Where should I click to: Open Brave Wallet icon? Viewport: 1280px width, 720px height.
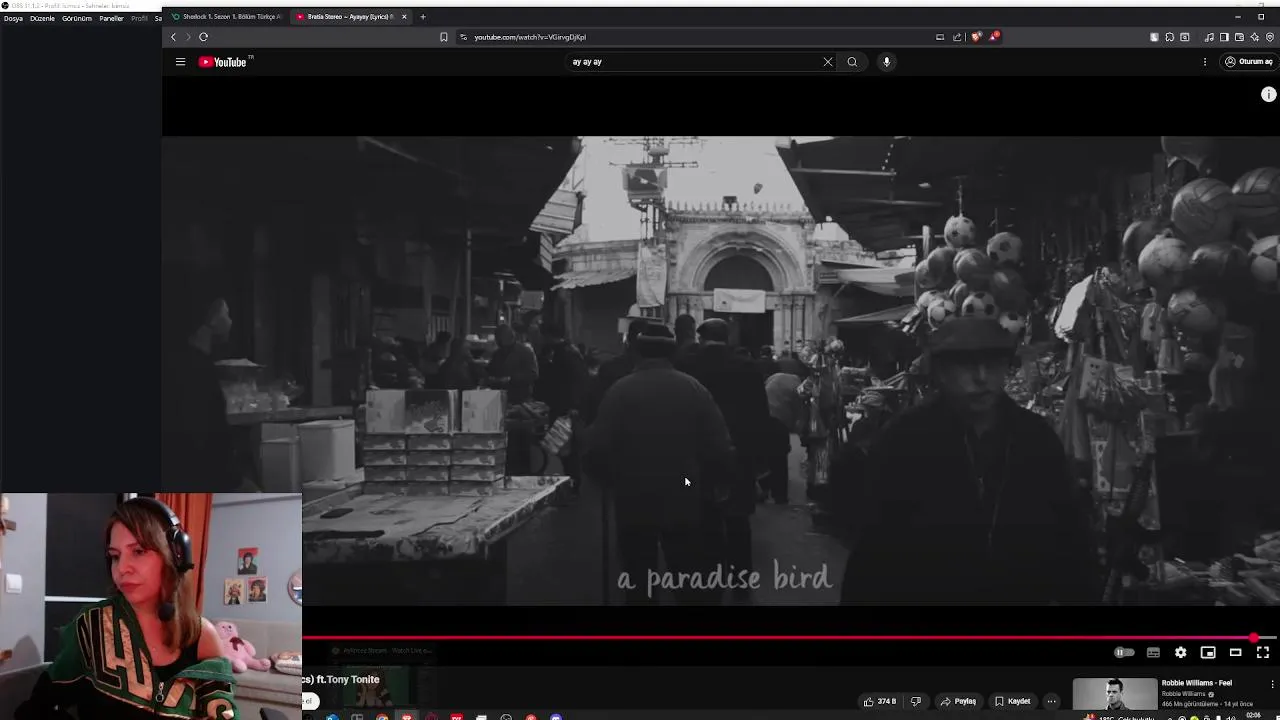pyautogui.click(x=1239, y=37)
